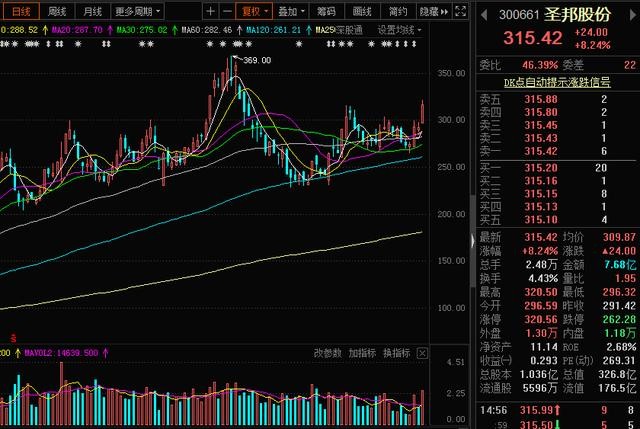Open 设置均线 moving average settings
This screenshot has height=429, width=640.
tap(399, 30)
